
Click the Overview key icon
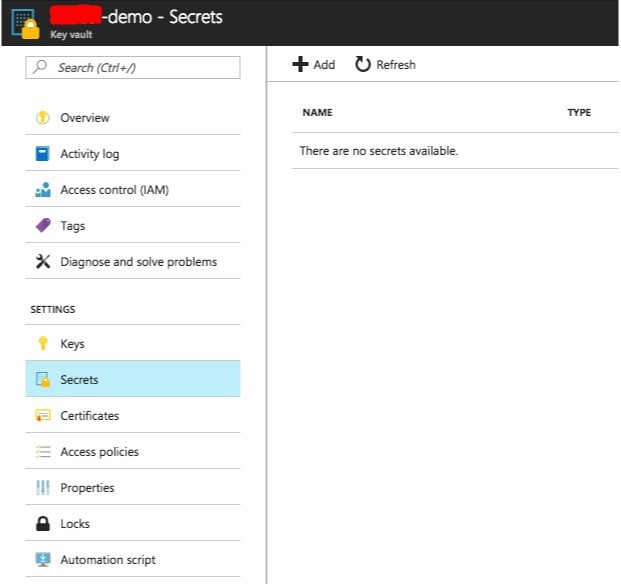43,118
